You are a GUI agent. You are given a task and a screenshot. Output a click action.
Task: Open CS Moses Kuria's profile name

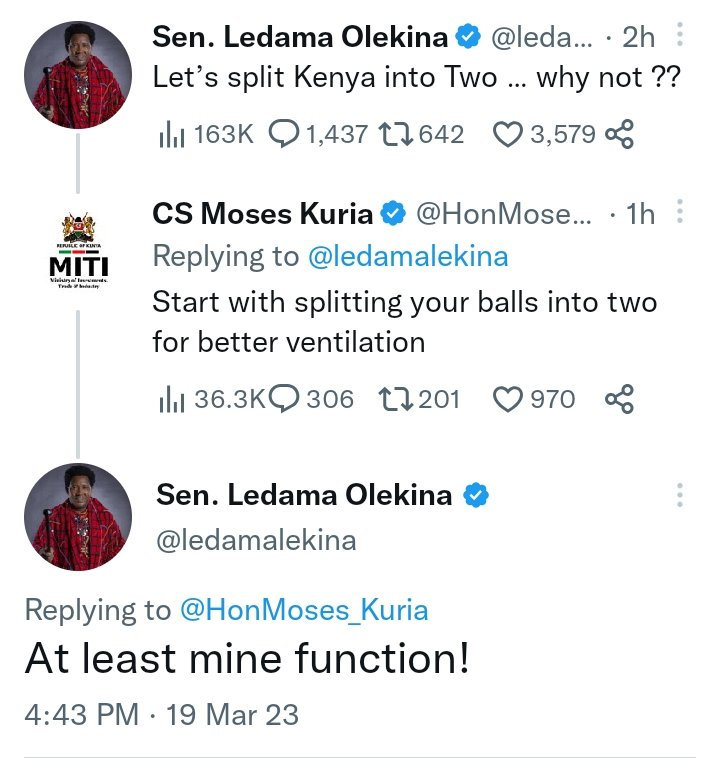pos(264,213)
